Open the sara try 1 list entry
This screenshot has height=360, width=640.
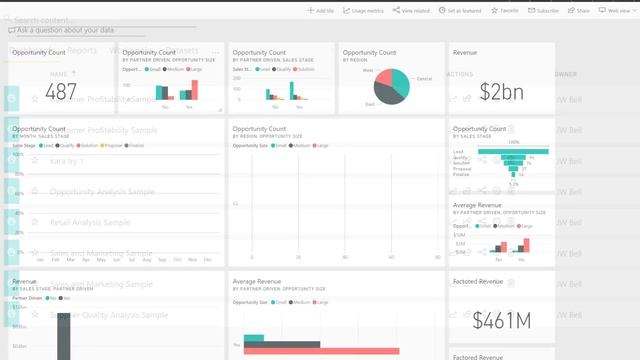click(x=67, y=161)
